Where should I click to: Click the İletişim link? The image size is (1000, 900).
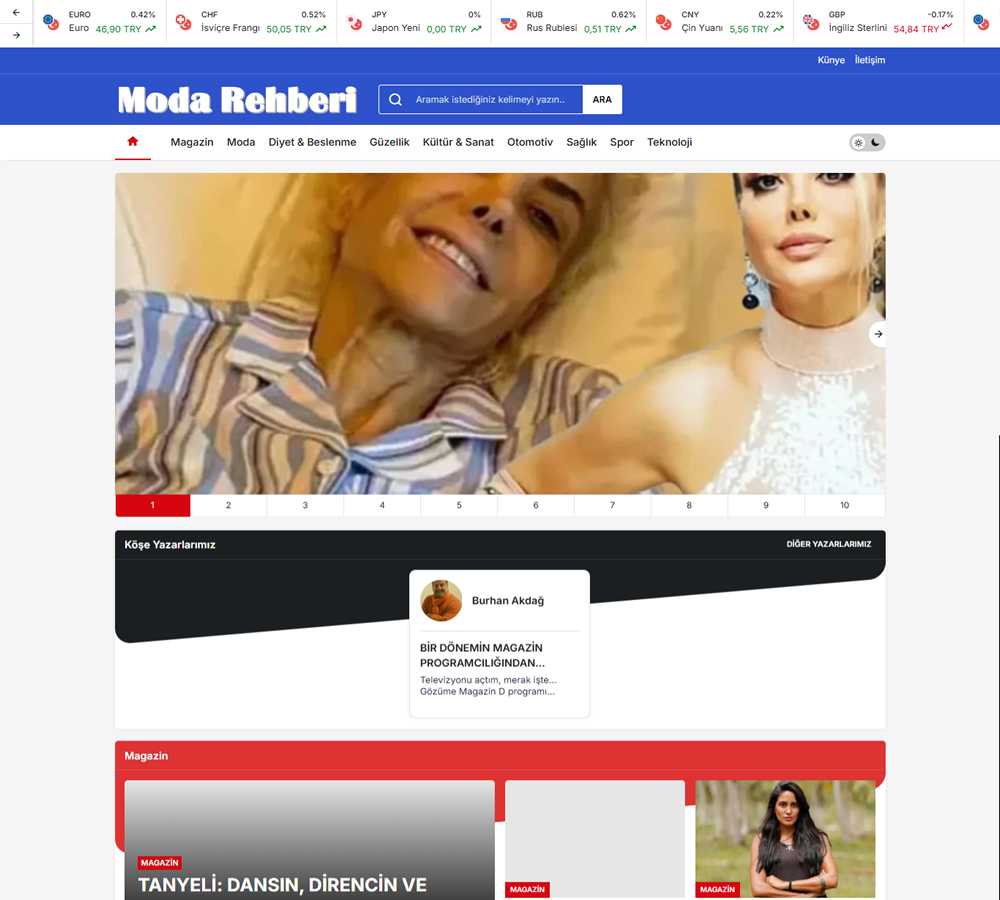870,60
